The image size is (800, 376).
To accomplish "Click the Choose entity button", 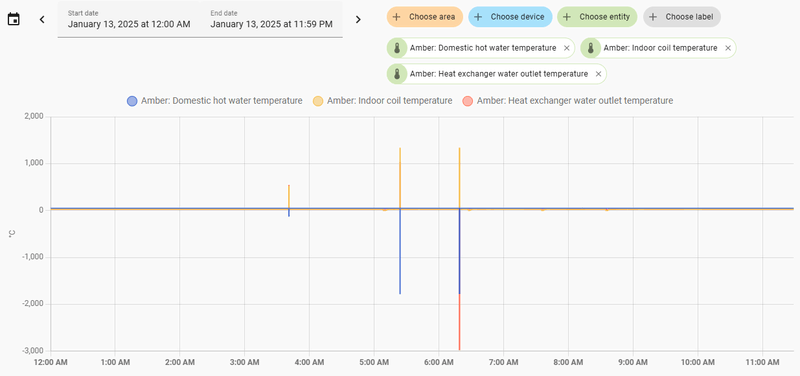I will pos(597,17).
